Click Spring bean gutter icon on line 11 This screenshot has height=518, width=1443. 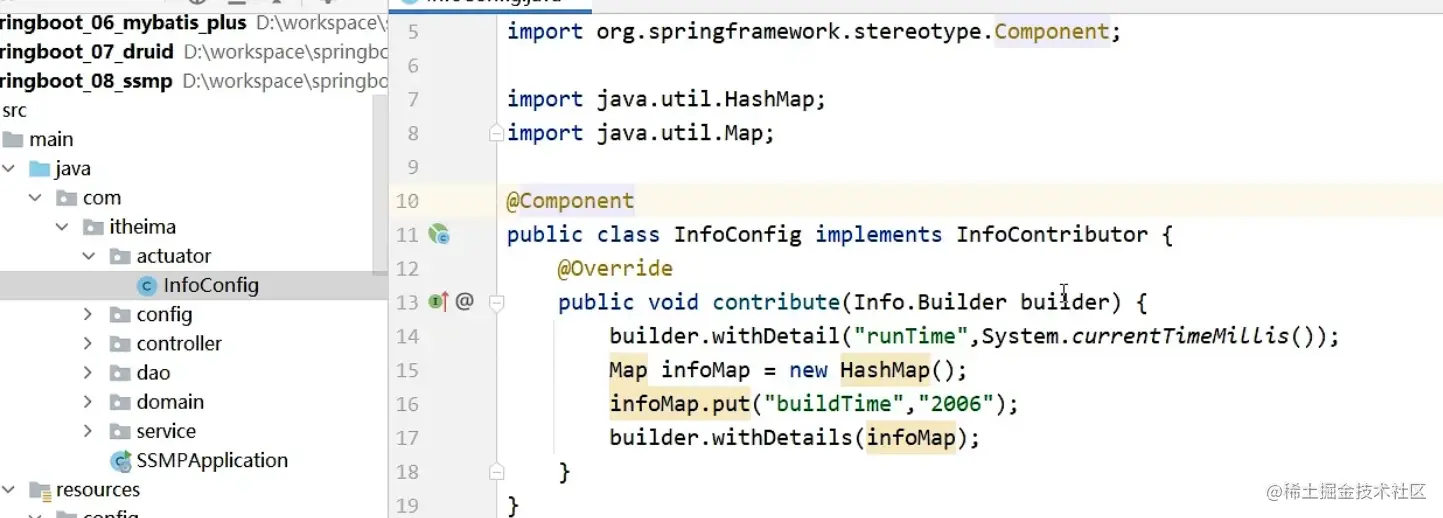pos(439,235)
